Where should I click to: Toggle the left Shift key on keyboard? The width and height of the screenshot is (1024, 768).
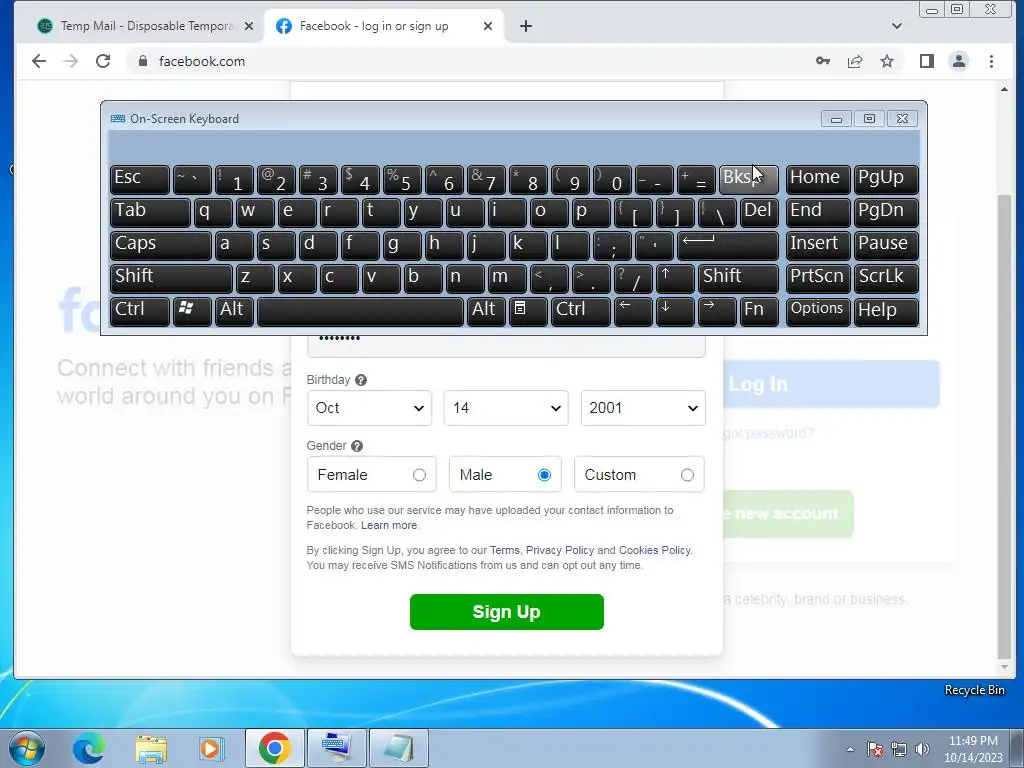(171, 278)
